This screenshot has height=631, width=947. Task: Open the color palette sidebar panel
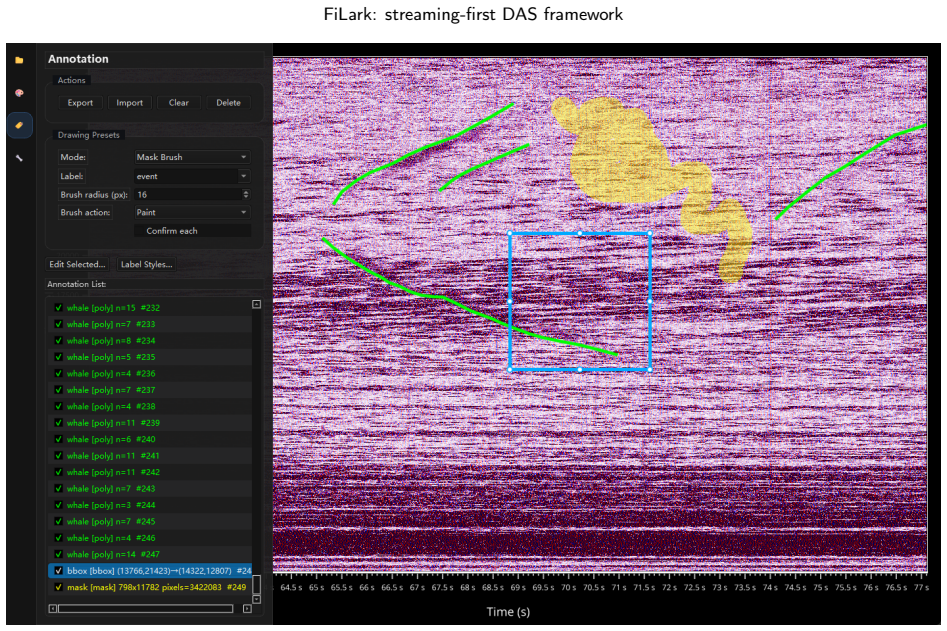point(19,92)
